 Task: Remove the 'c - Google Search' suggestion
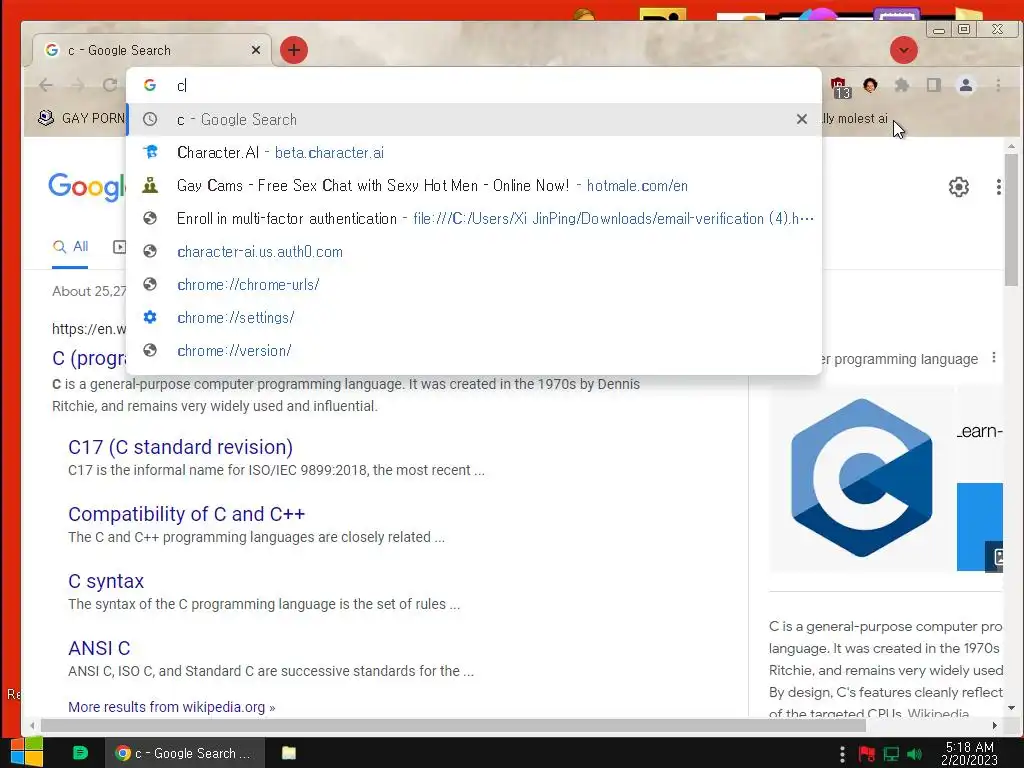[801, 119]
